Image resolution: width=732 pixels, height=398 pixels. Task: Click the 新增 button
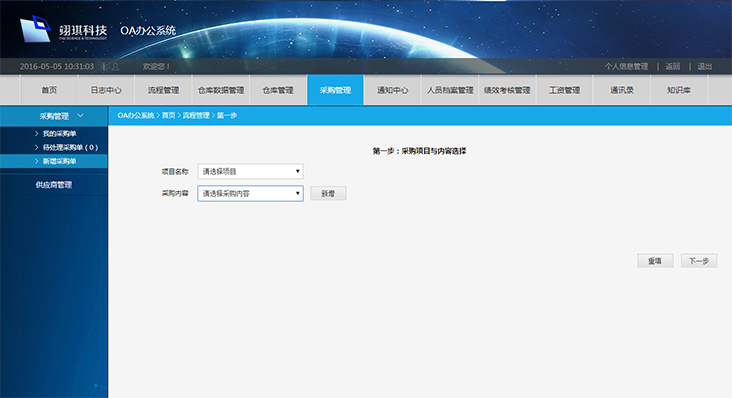point(328,193)
